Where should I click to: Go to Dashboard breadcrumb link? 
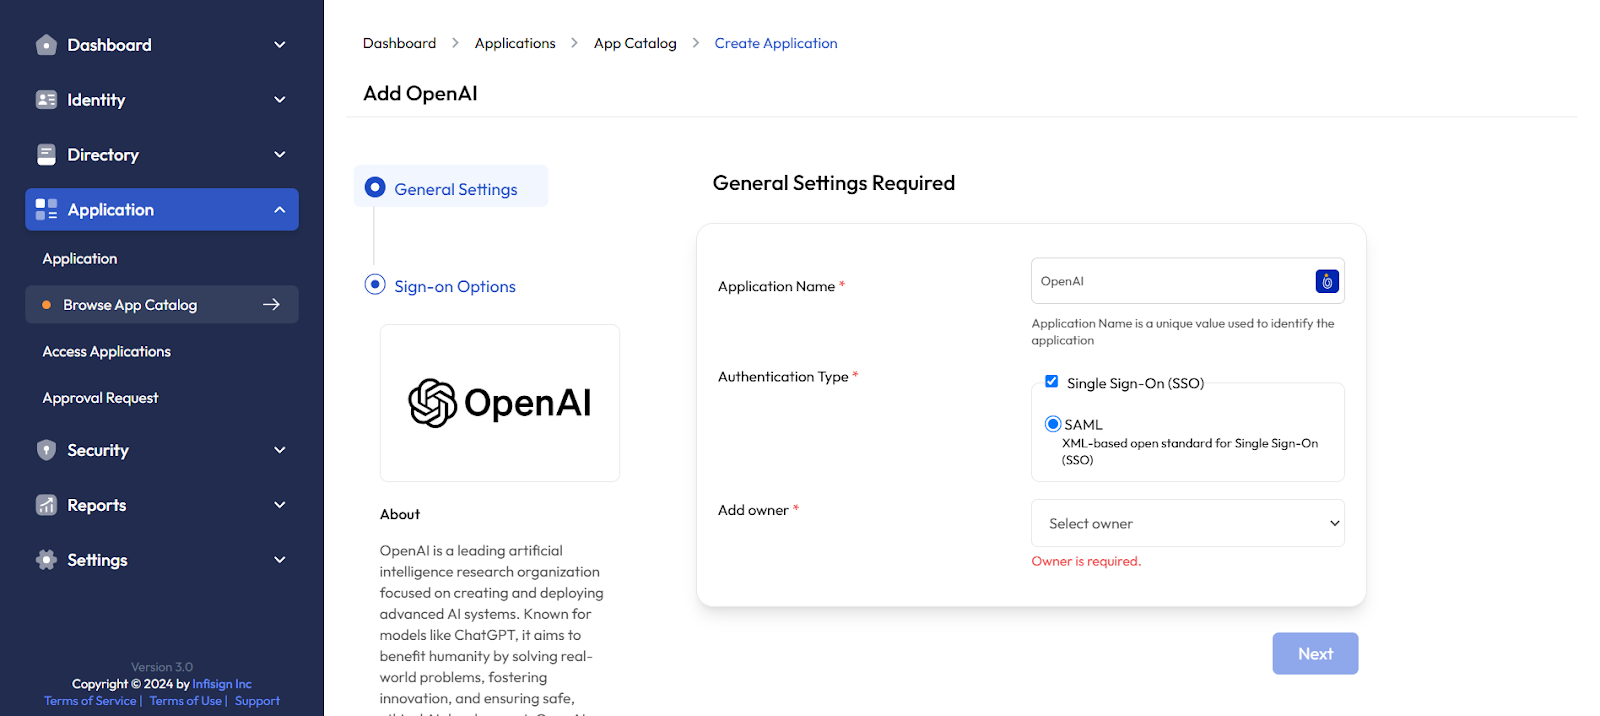[x=399, y=43]
